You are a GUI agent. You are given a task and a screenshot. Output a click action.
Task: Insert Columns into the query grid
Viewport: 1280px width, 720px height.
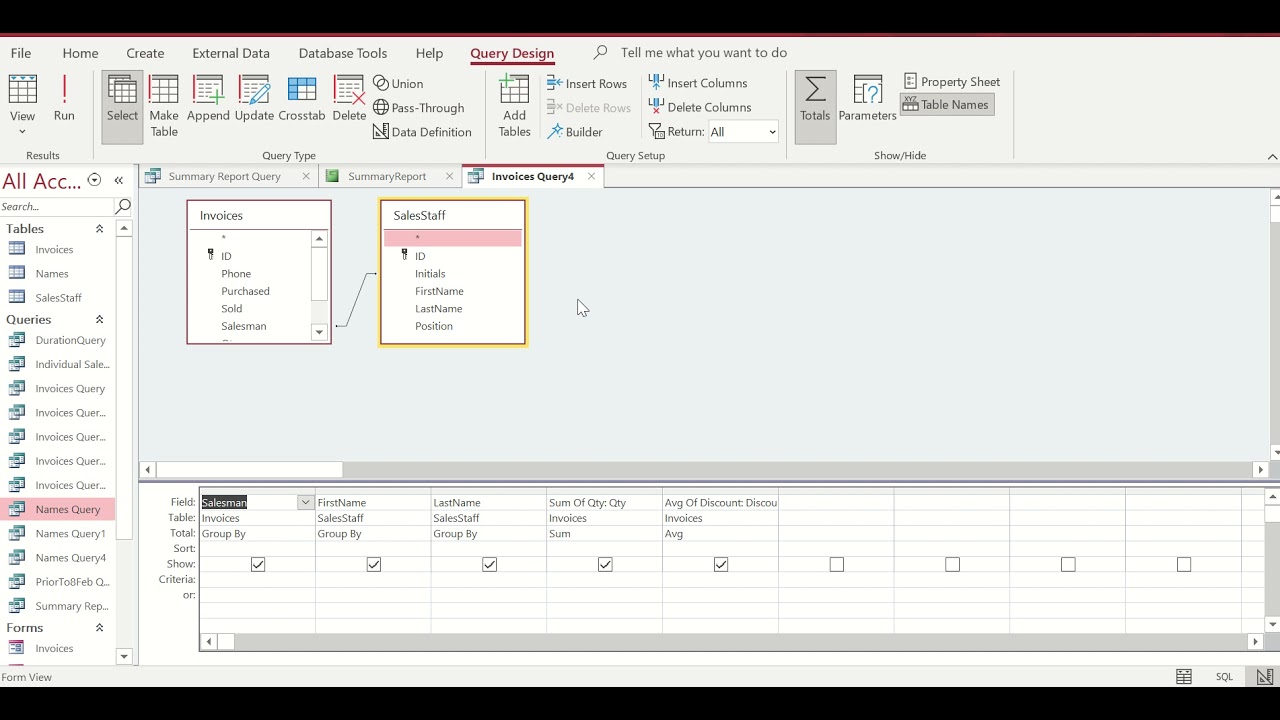click(698, 83)
